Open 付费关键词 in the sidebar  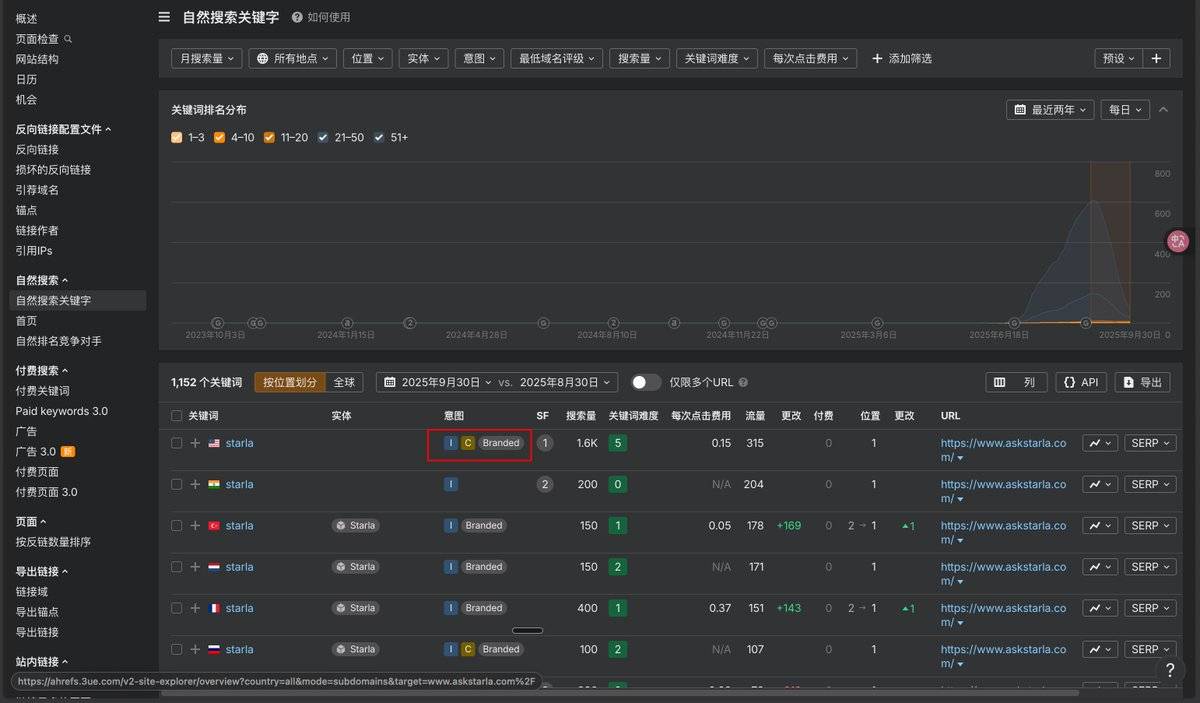tap(43, 391)
